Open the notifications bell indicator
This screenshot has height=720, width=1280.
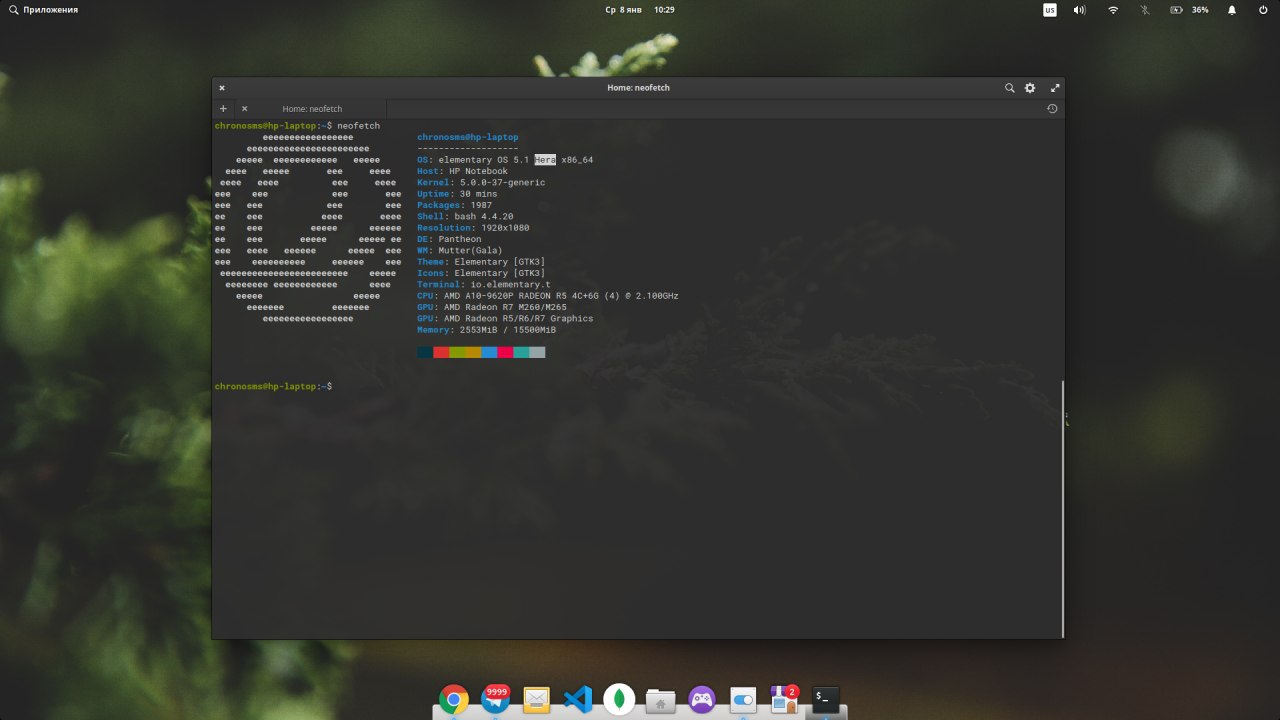coord(1232,10)
